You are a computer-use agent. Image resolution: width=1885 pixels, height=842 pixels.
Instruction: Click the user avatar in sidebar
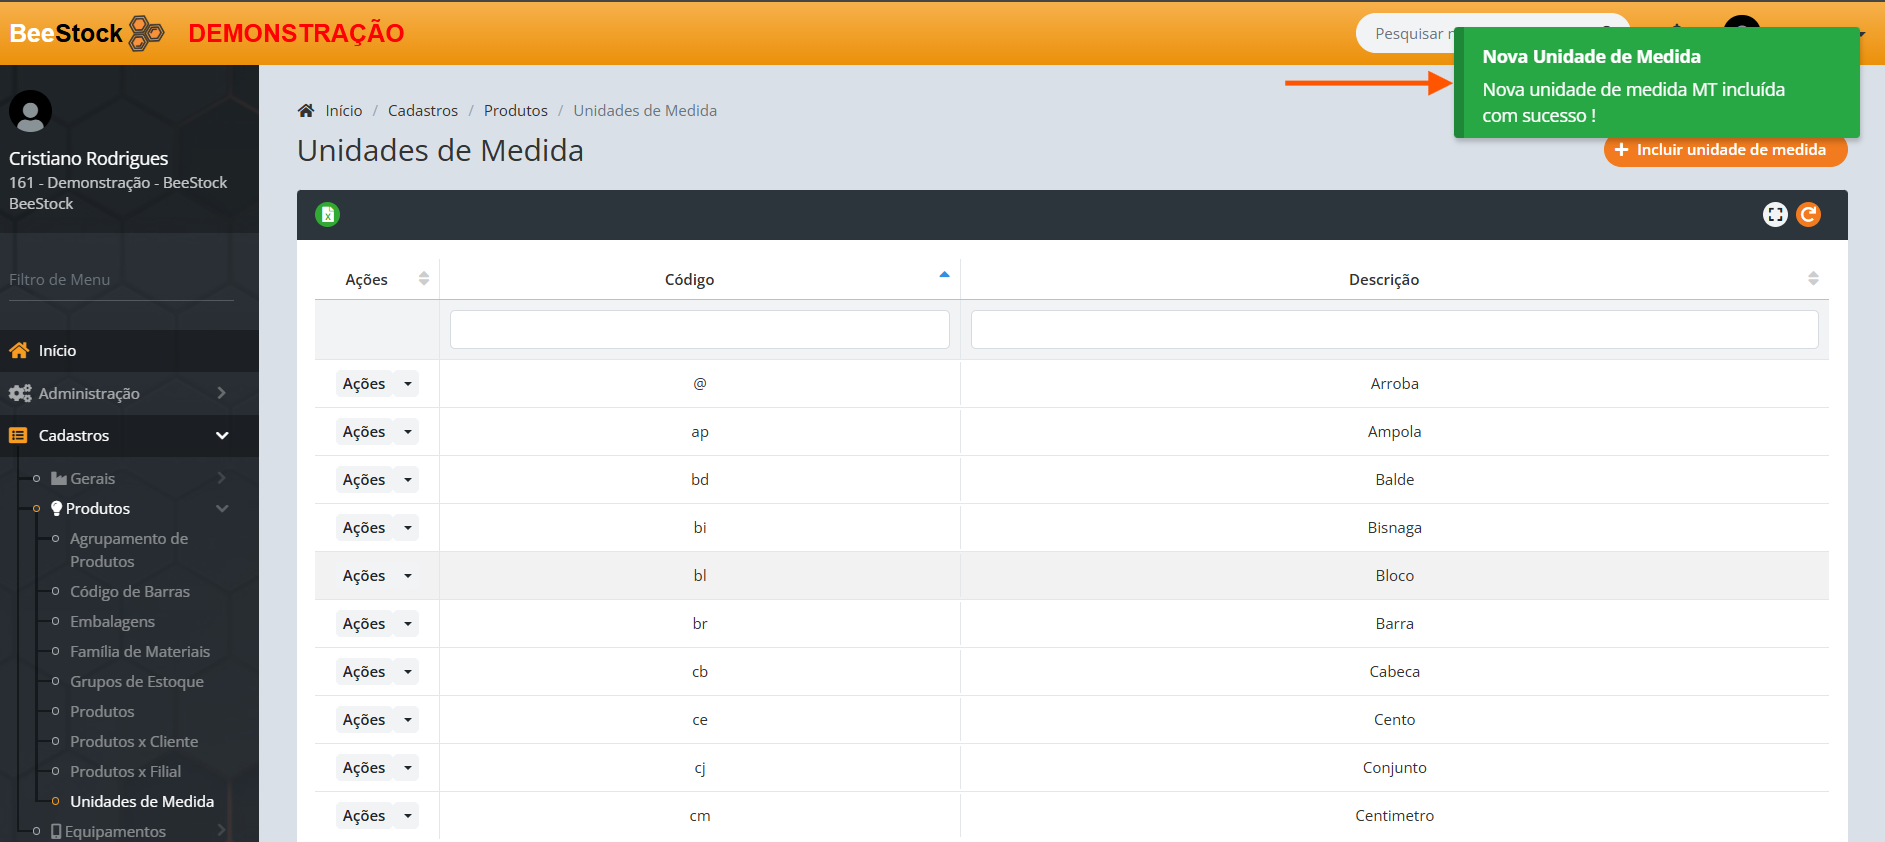[30, 111]
